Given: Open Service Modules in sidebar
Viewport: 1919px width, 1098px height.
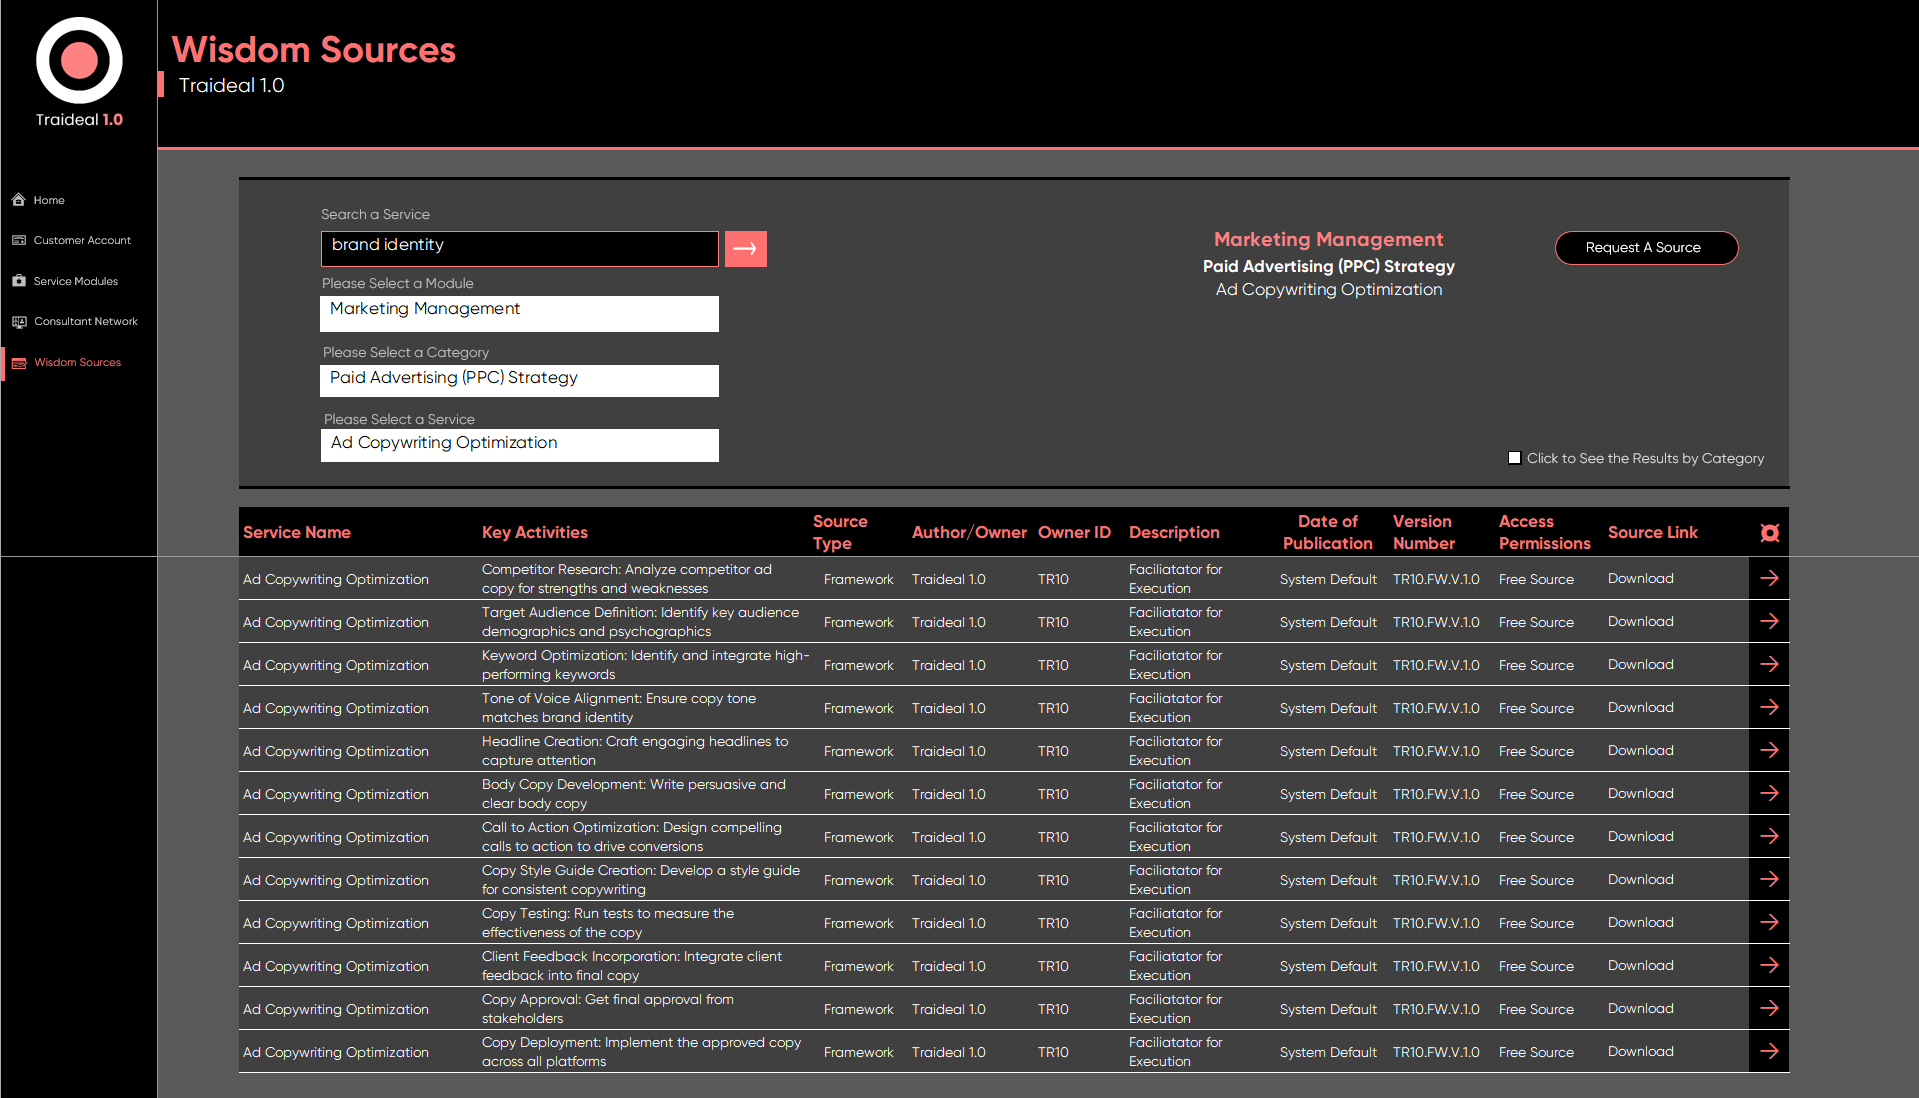Looking at the screenshot, I should point(76,282).
